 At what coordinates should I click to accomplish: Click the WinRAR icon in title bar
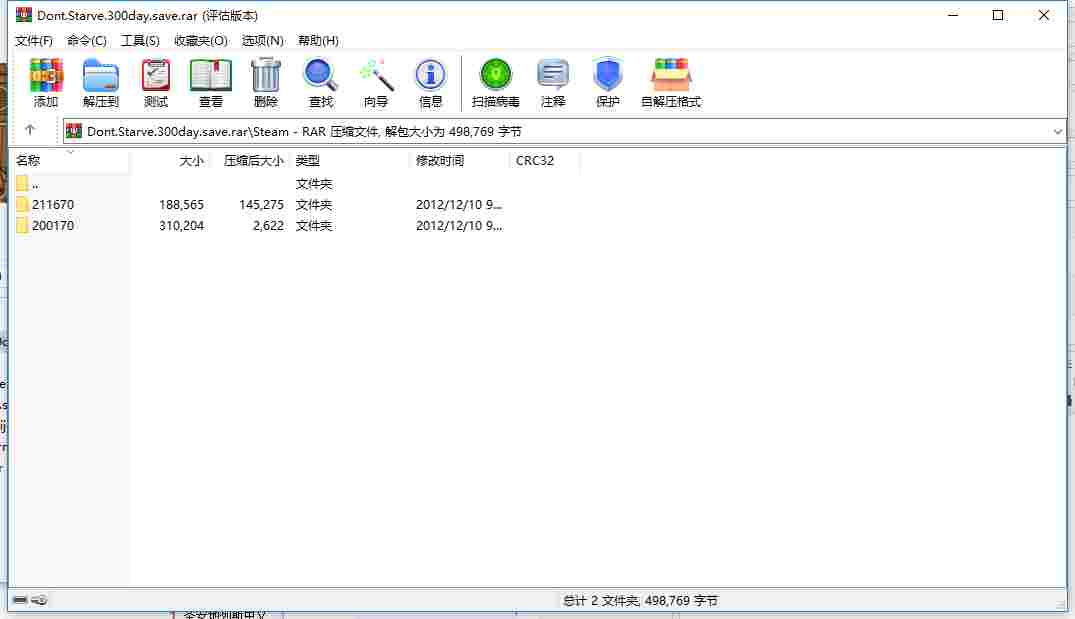tap(24, 14)
